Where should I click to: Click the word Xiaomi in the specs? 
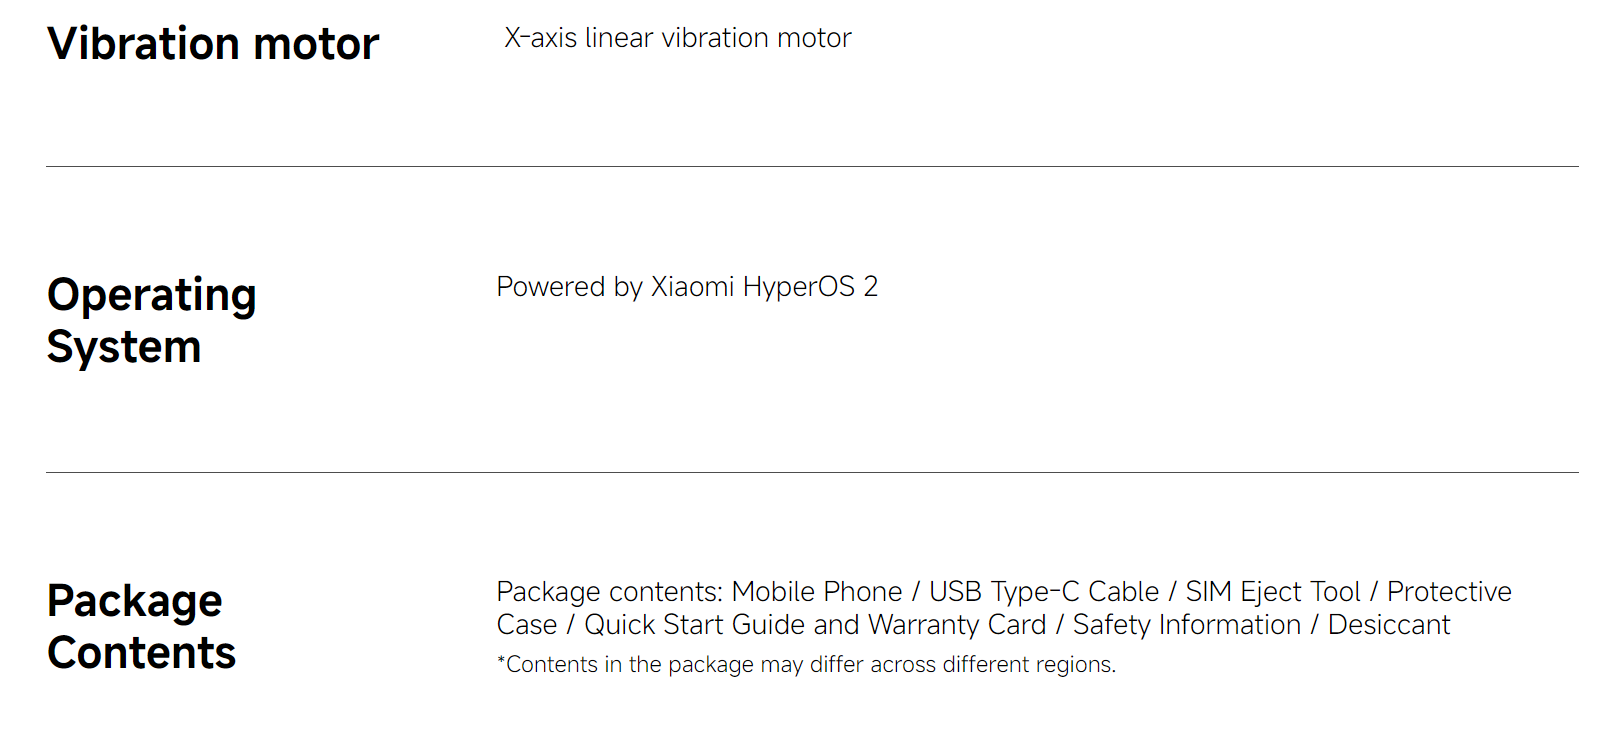point(692,287)
